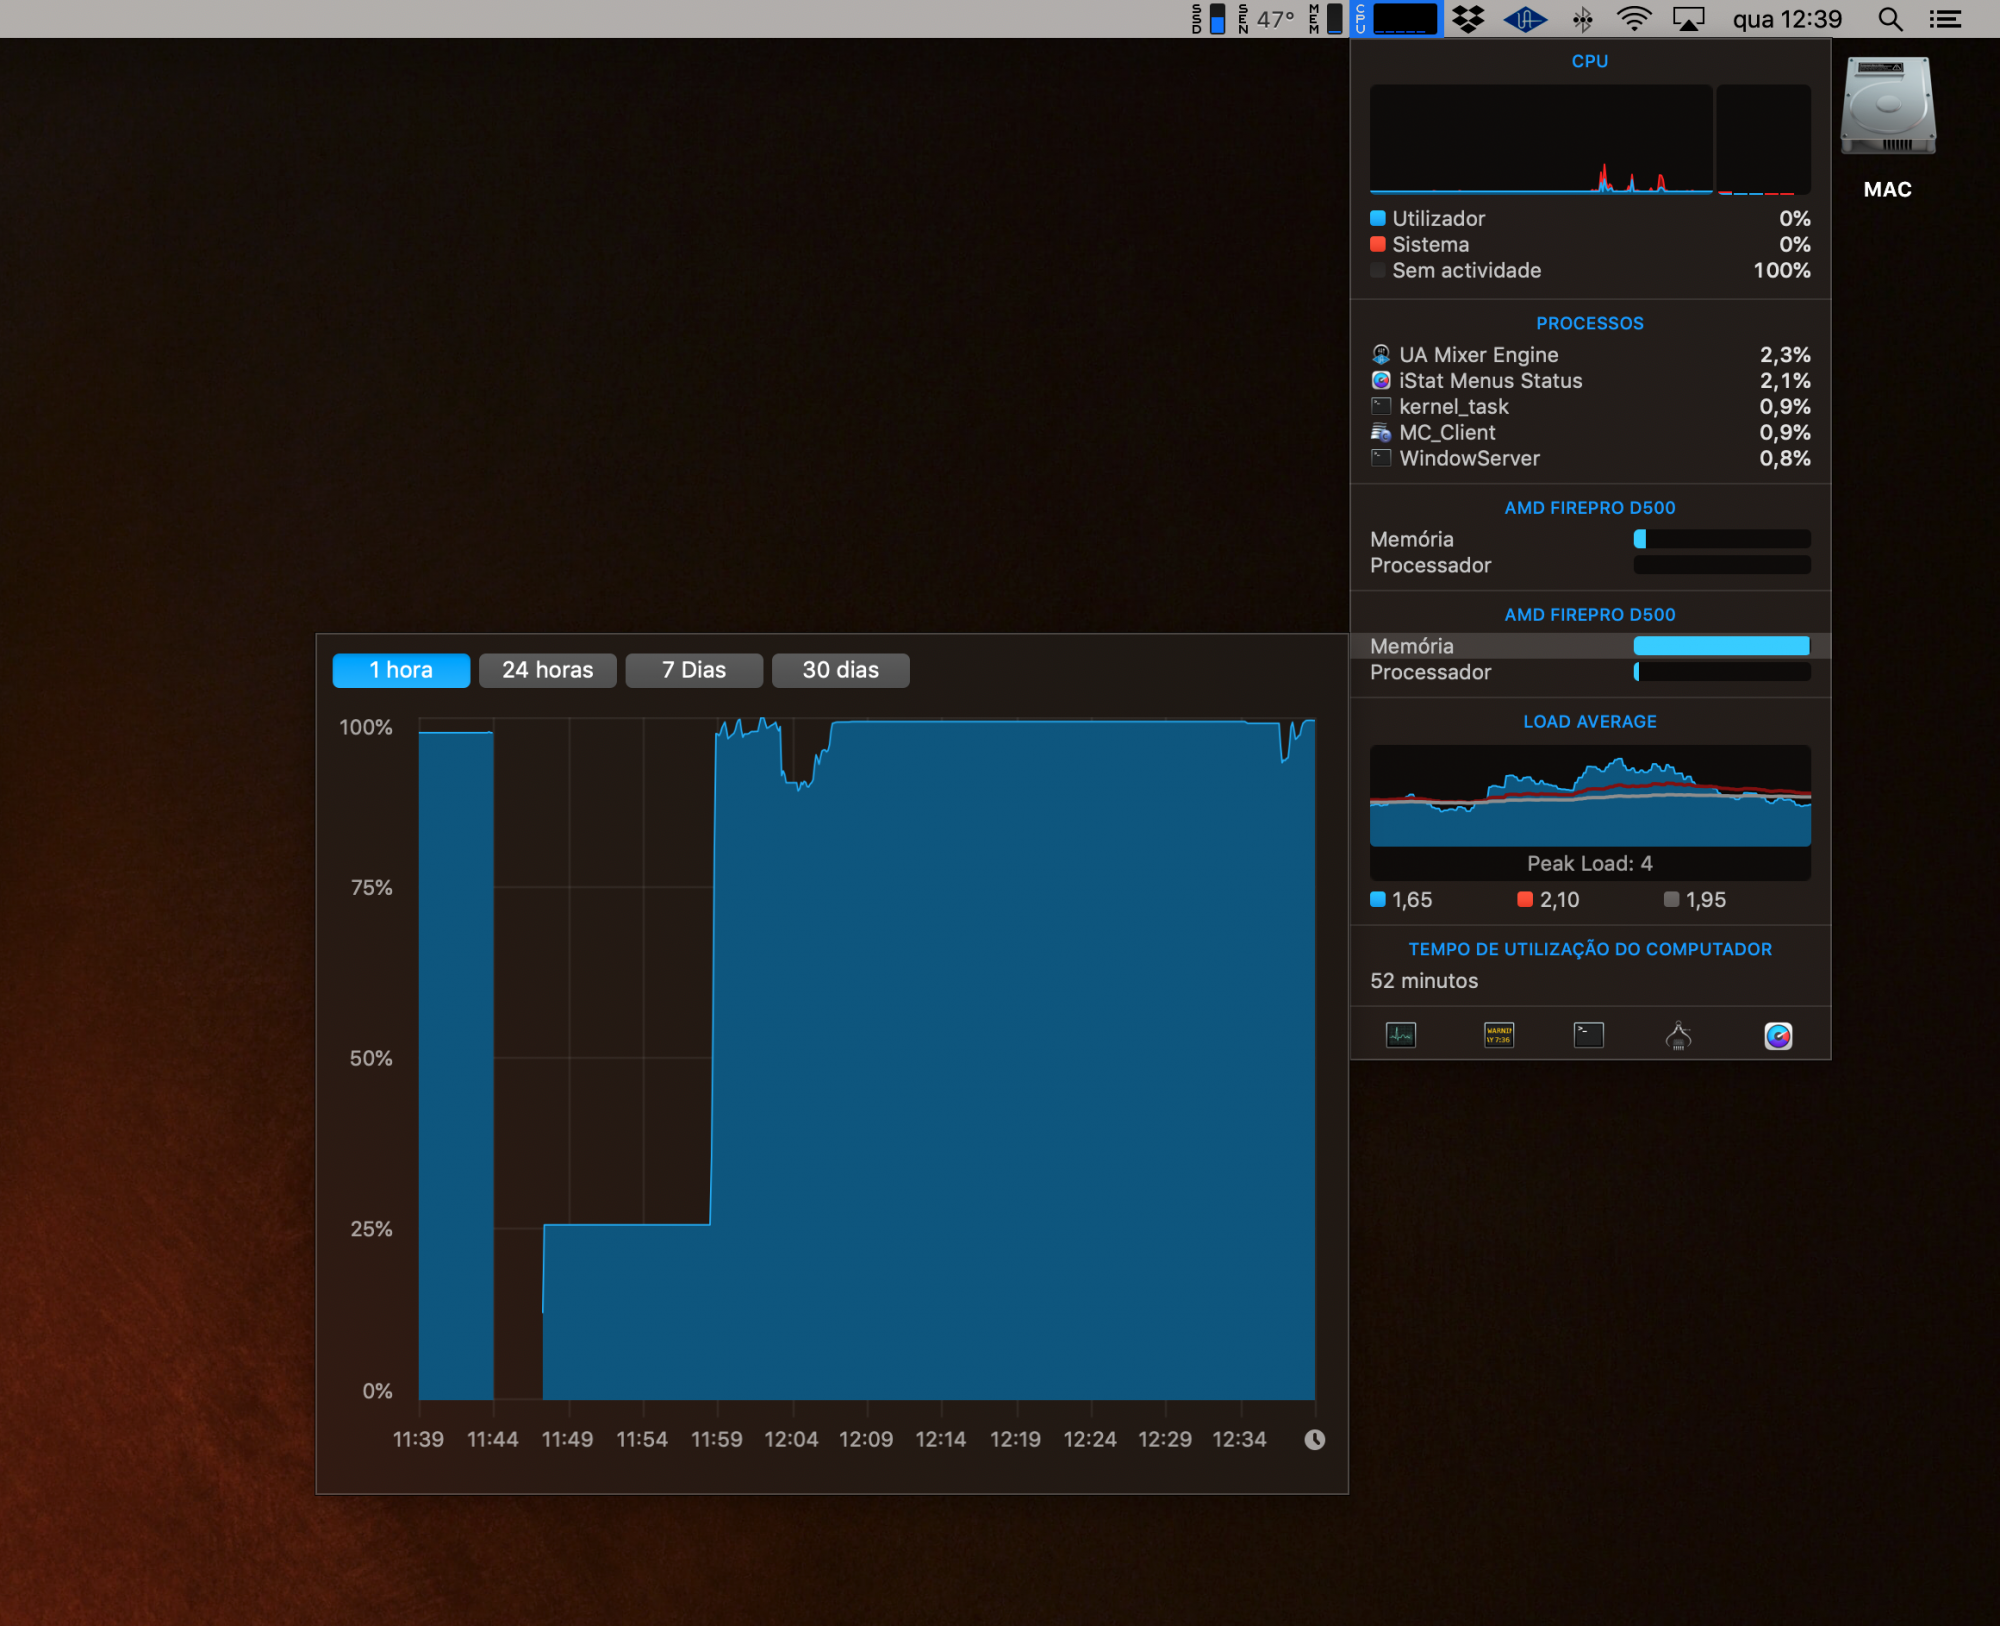Select the 1 hora time range
Screen dimensions: 2000x1626
(401, 670)
